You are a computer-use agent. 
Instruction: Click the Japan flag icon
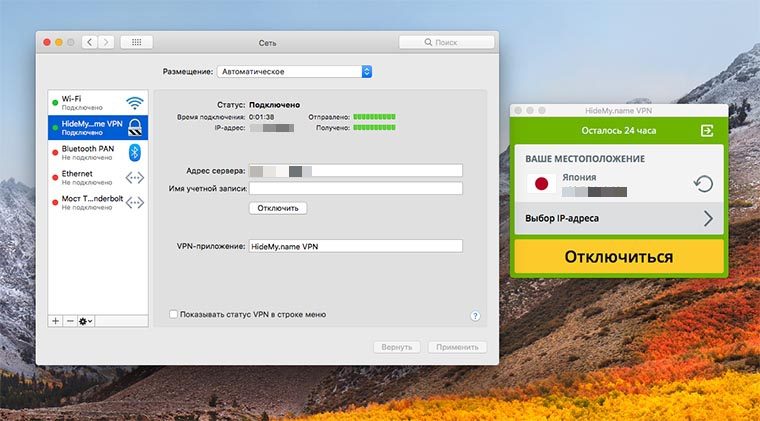[x=541, y=184]
